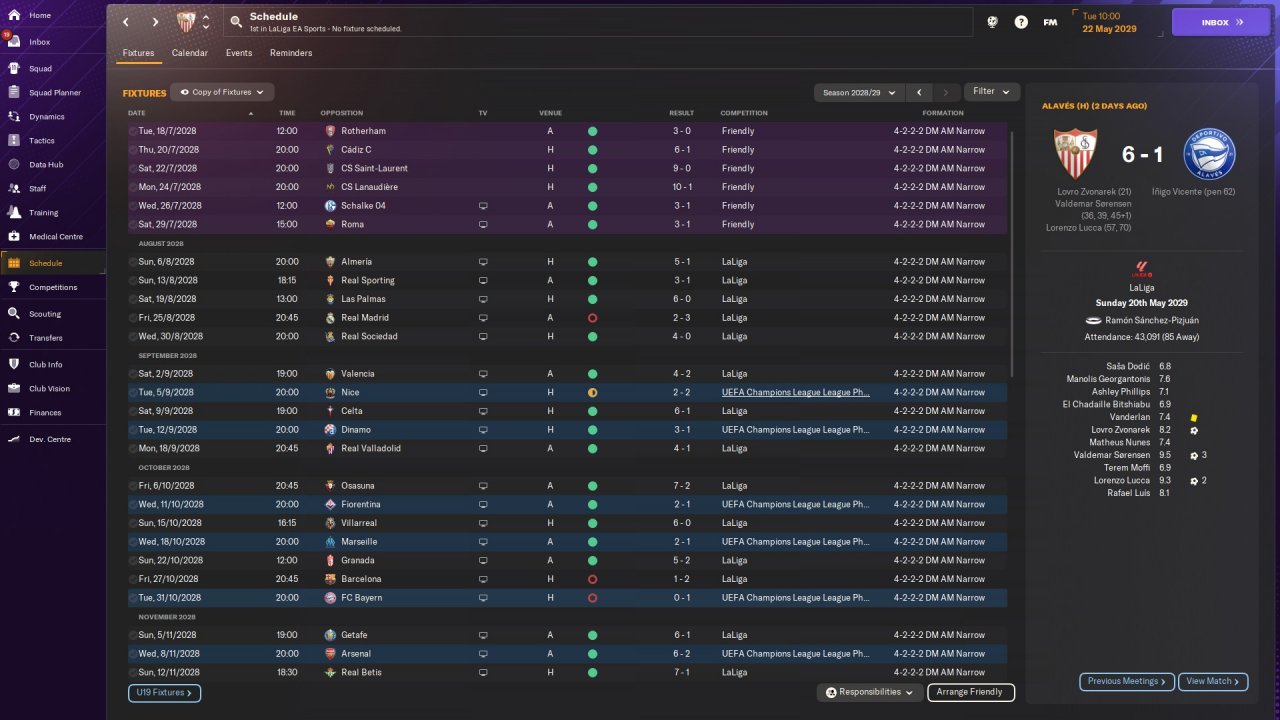Open the help question mark icon
This screenshot has height=720, width=1280.
click(1021, 22)
